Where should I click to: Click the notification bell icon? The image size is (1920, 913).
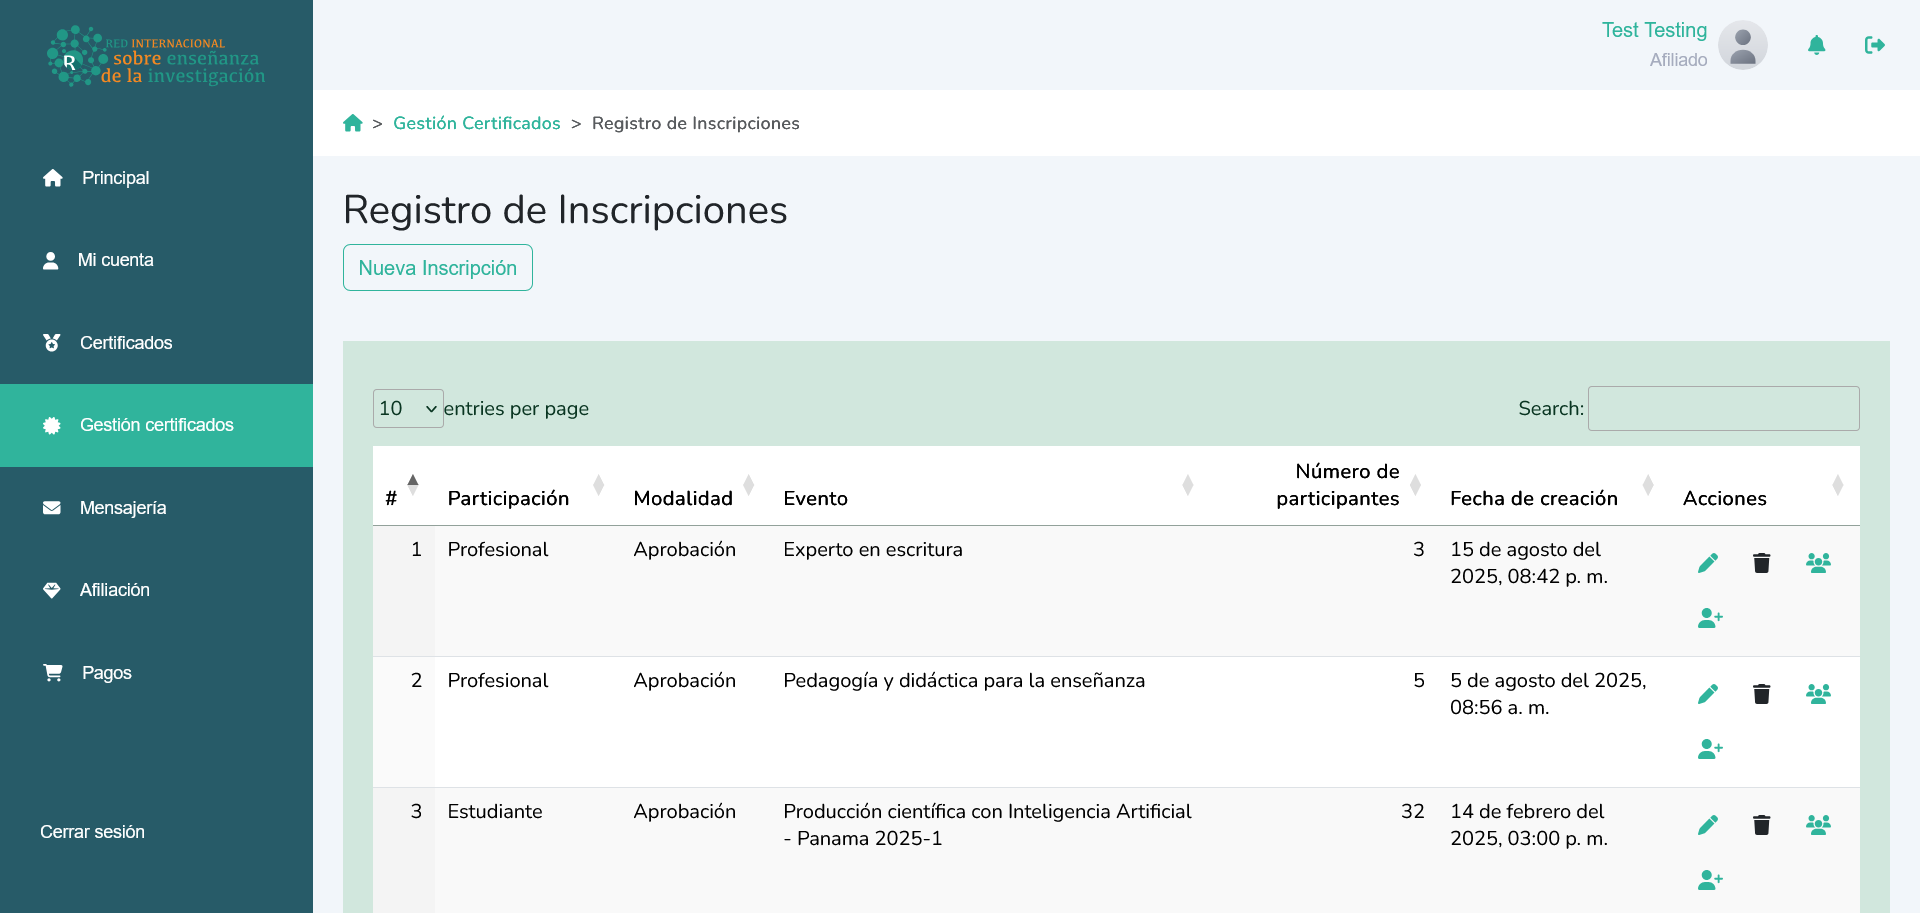(x=1816, y=45)
